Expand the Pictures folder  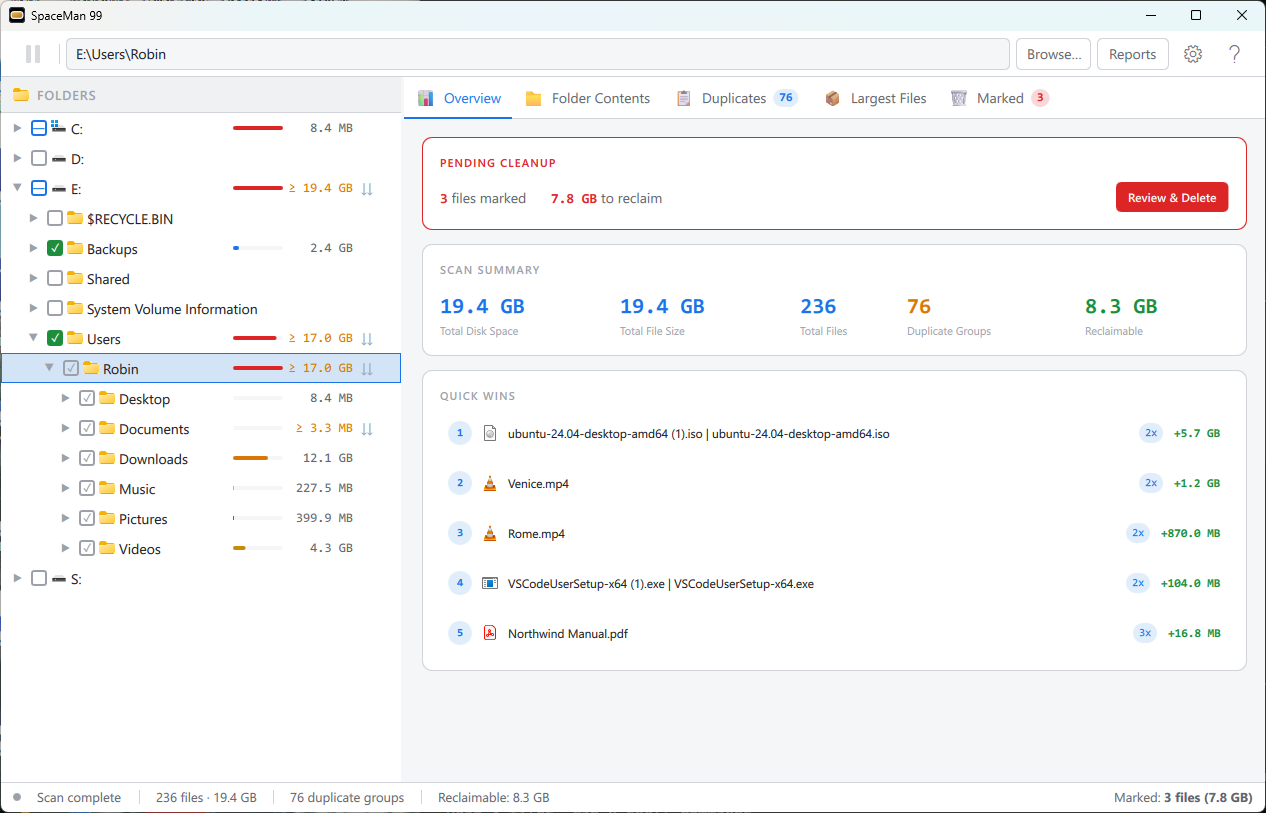click(x=65, y=518)
